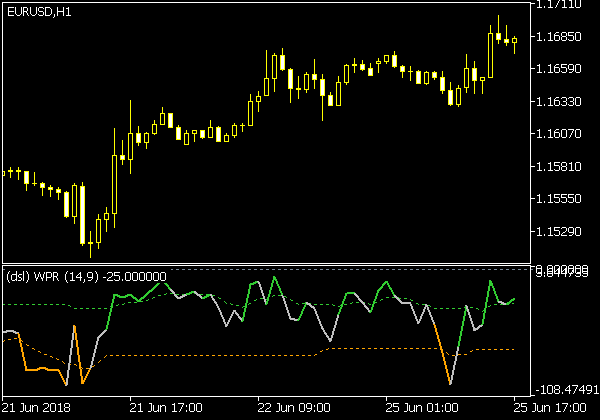Click the EURUSD,H1 chart title
The width and height of the screenshot is (600, 420).
click(x=39, y=12)
